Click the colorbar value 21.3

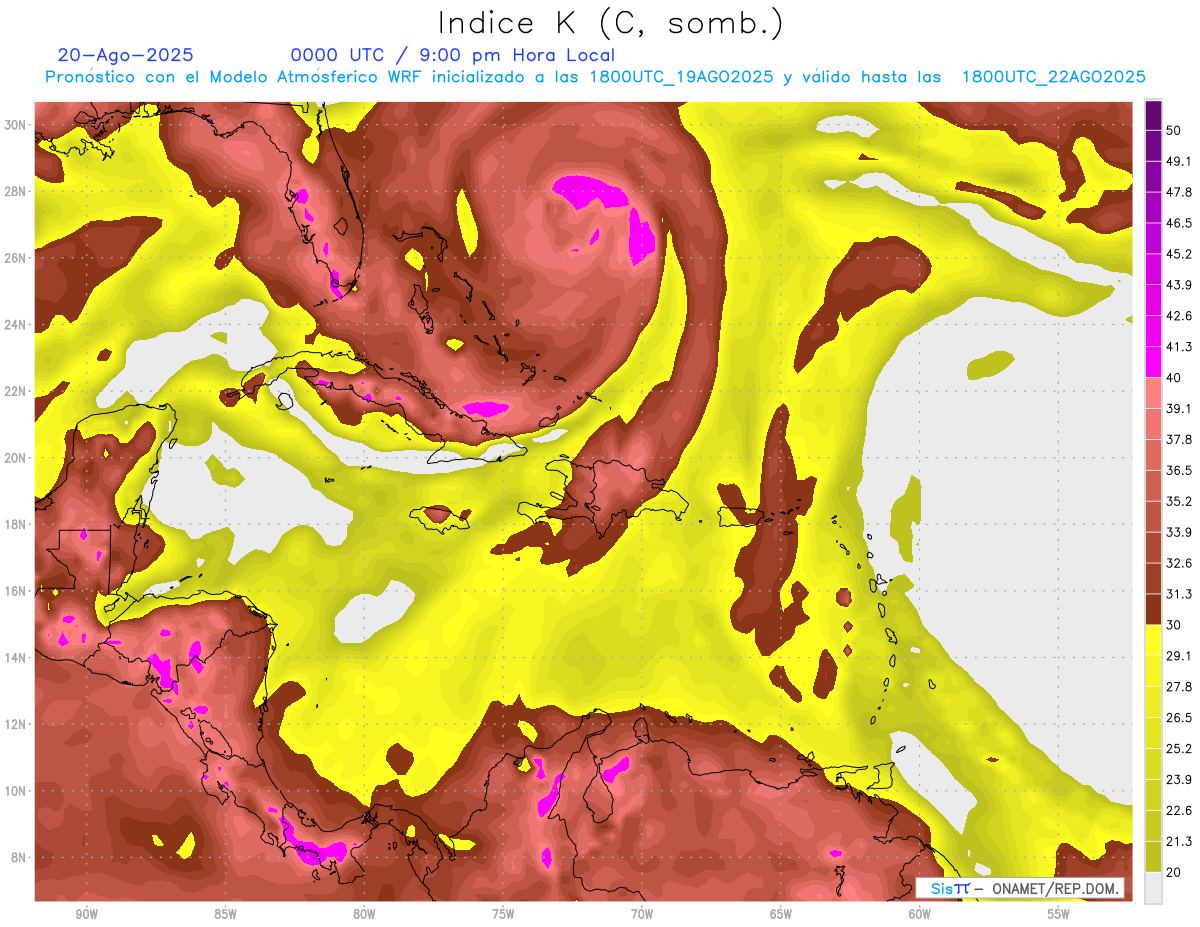(x=1178, y=842)
